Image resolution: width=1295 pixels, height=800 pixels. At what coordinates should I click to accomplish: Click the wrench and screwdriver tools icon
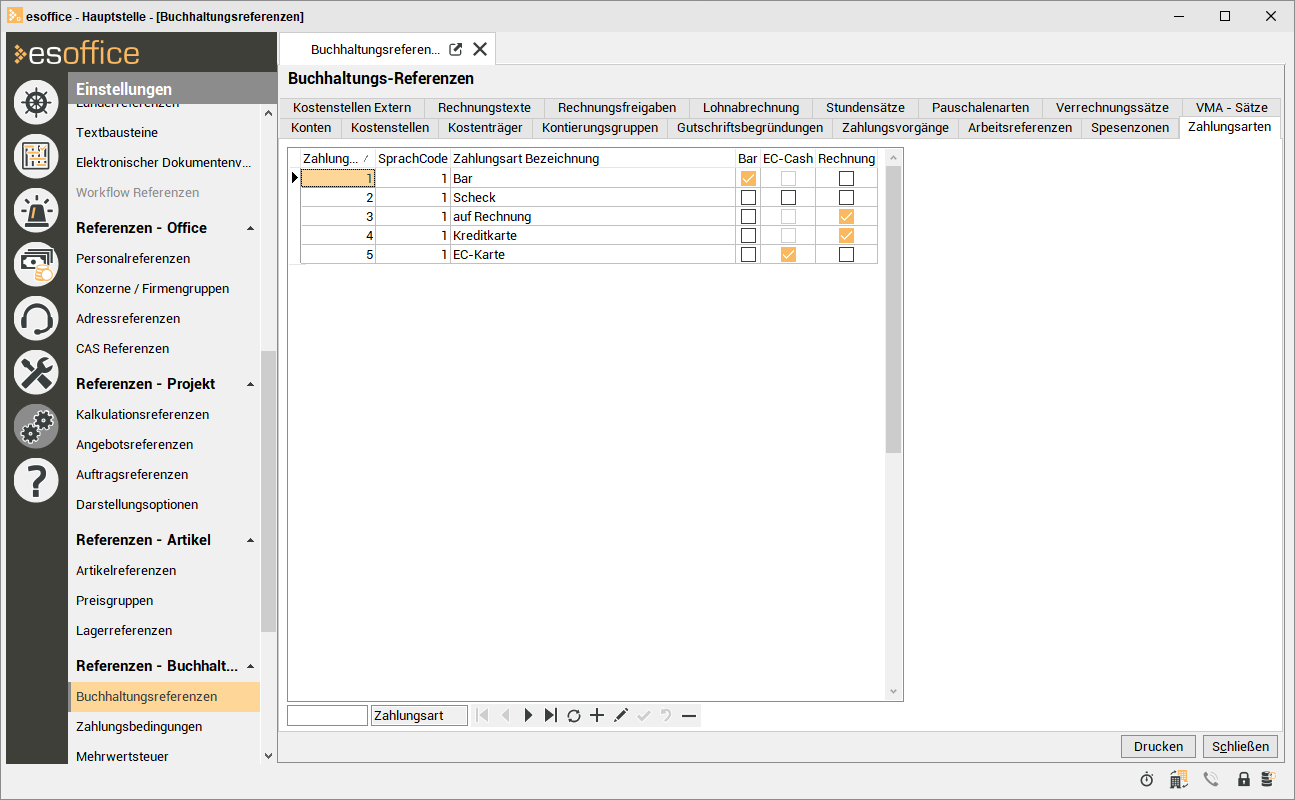point(36,373)
